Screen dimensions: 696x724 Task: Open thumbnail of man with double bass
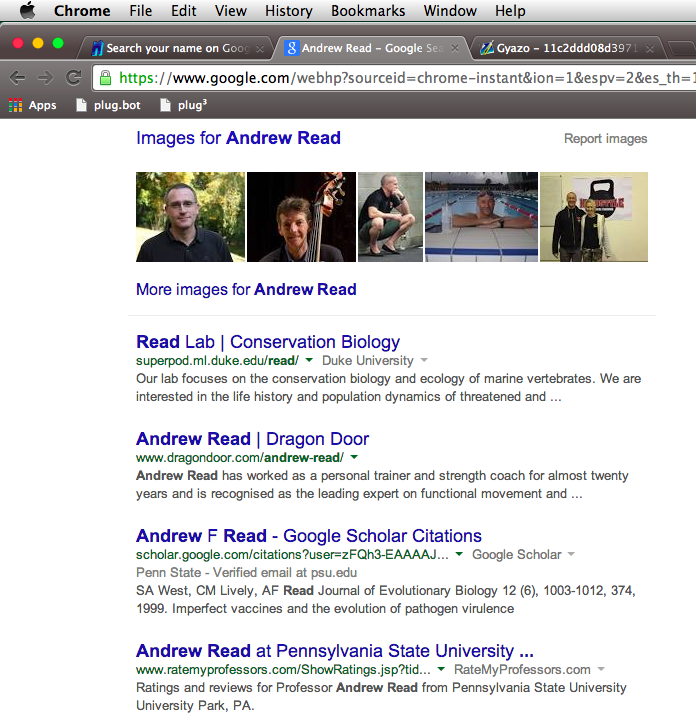302,217
